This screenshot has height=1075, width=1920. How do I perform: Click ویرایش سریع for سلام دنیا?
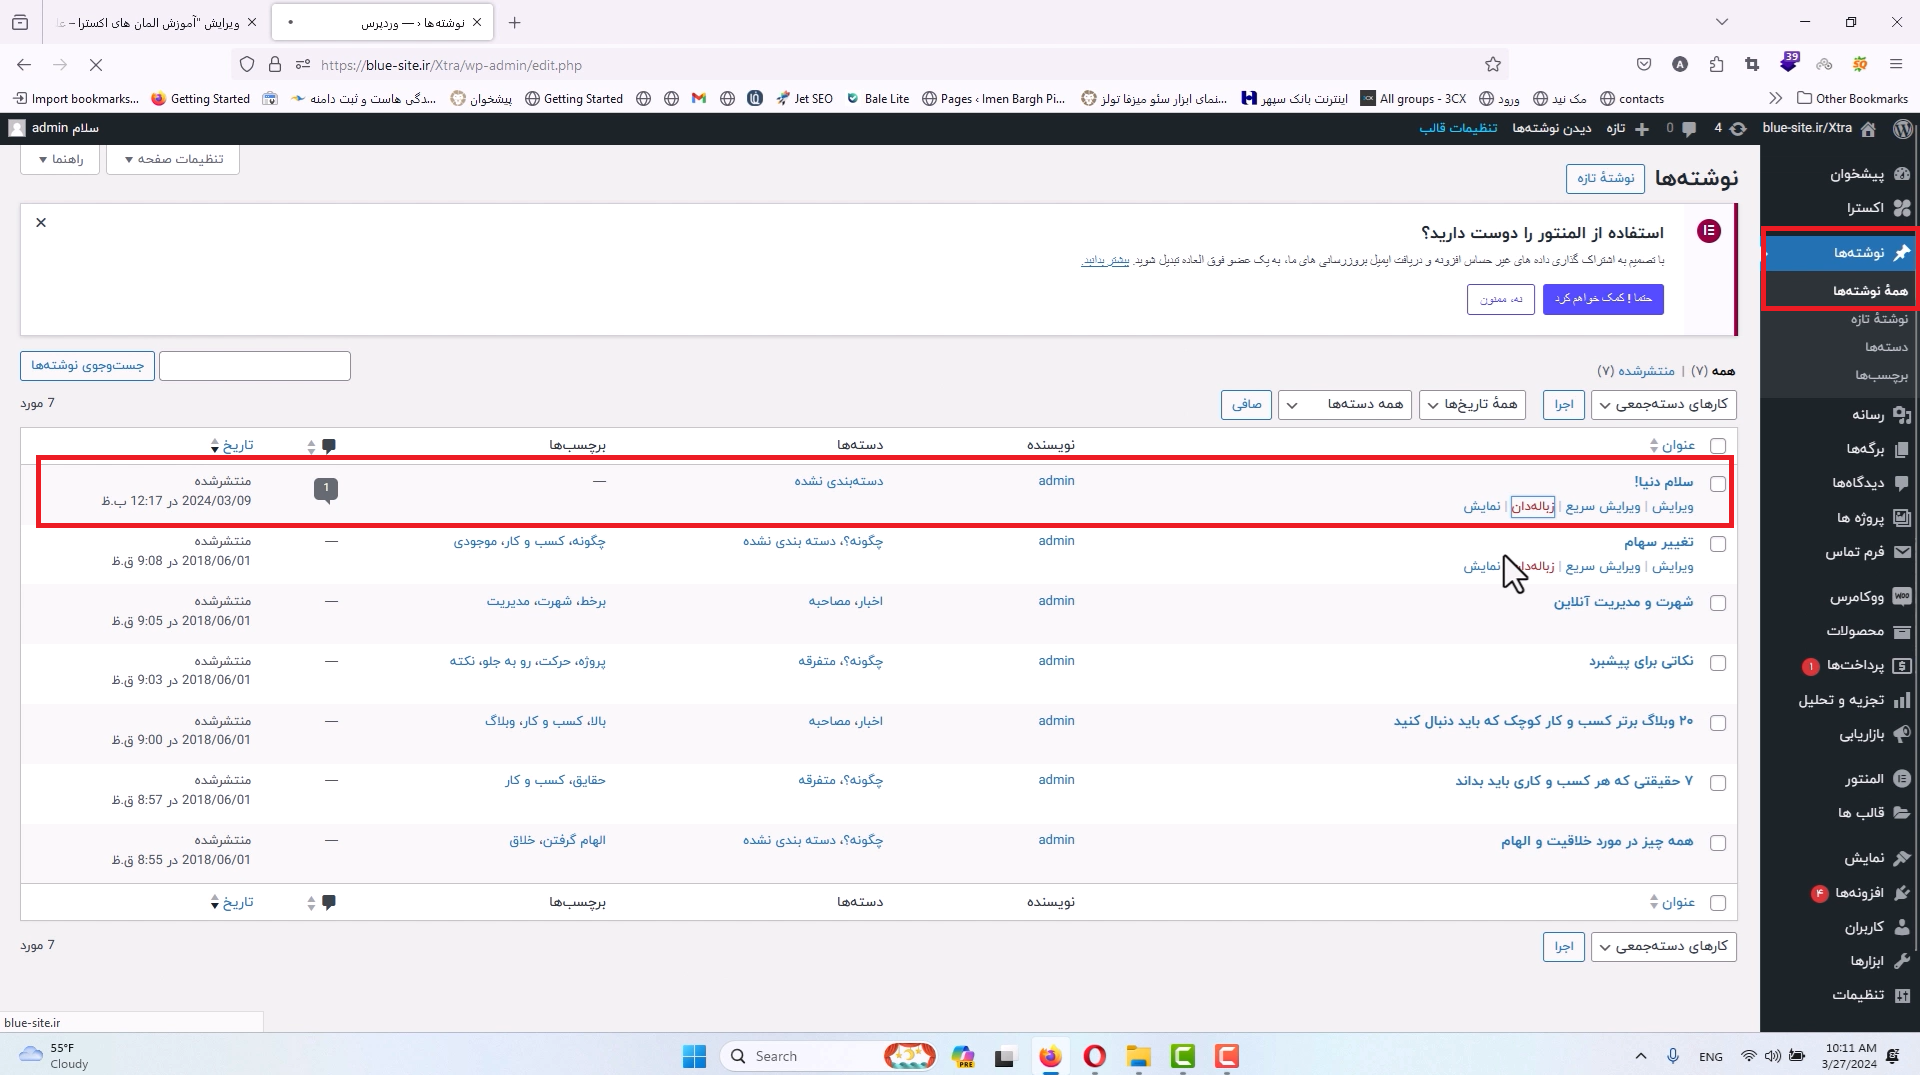[x=1603, y=506]
